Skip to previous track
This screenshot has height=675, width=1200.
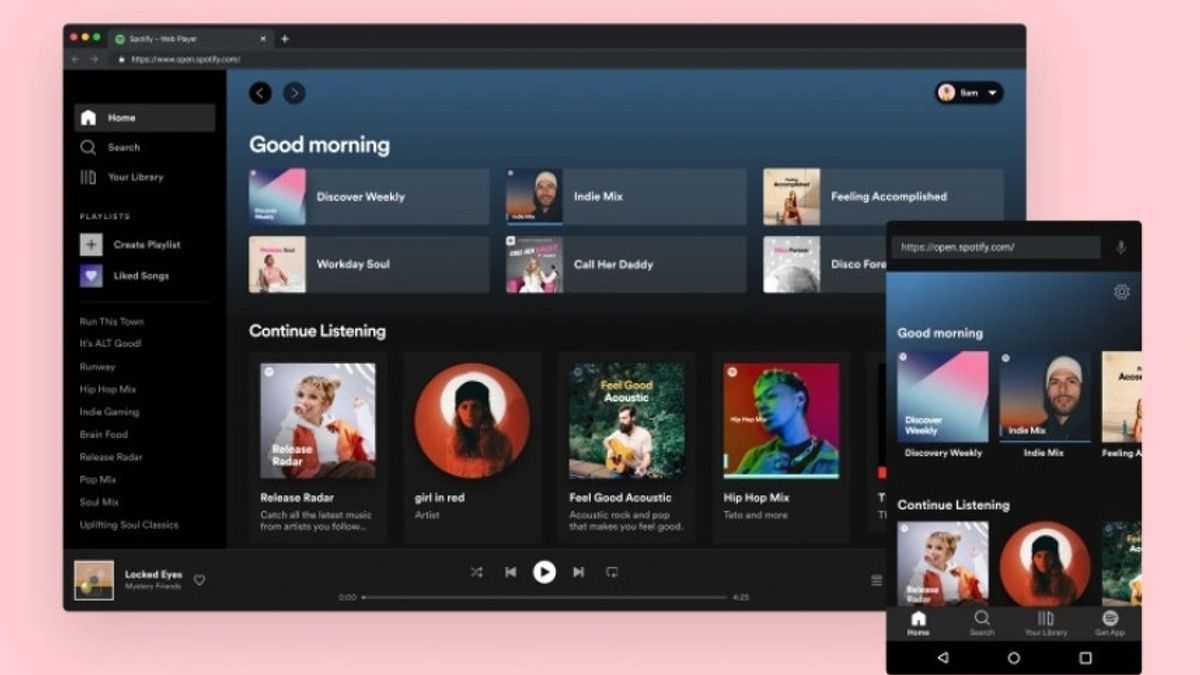(x=510, y=572)
